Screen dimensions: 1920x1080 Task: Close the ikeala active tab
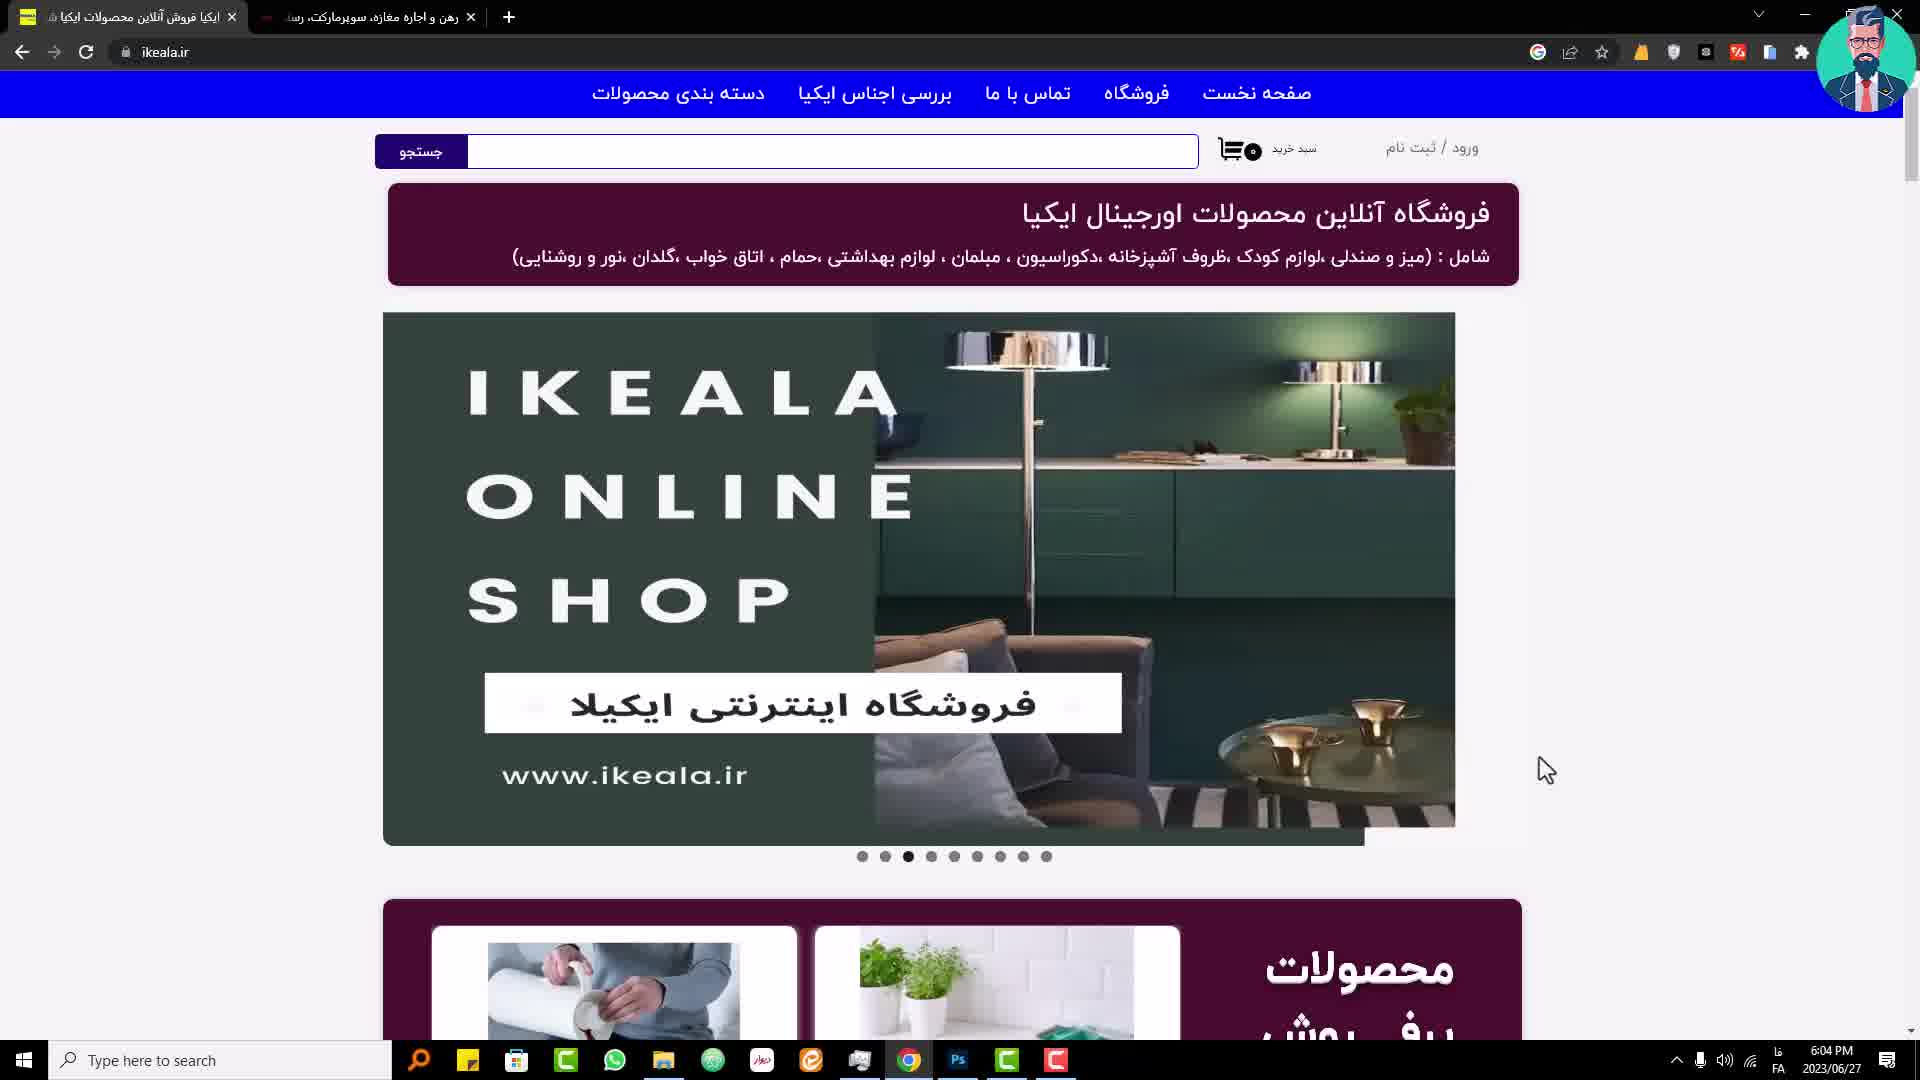pos(232,17)
